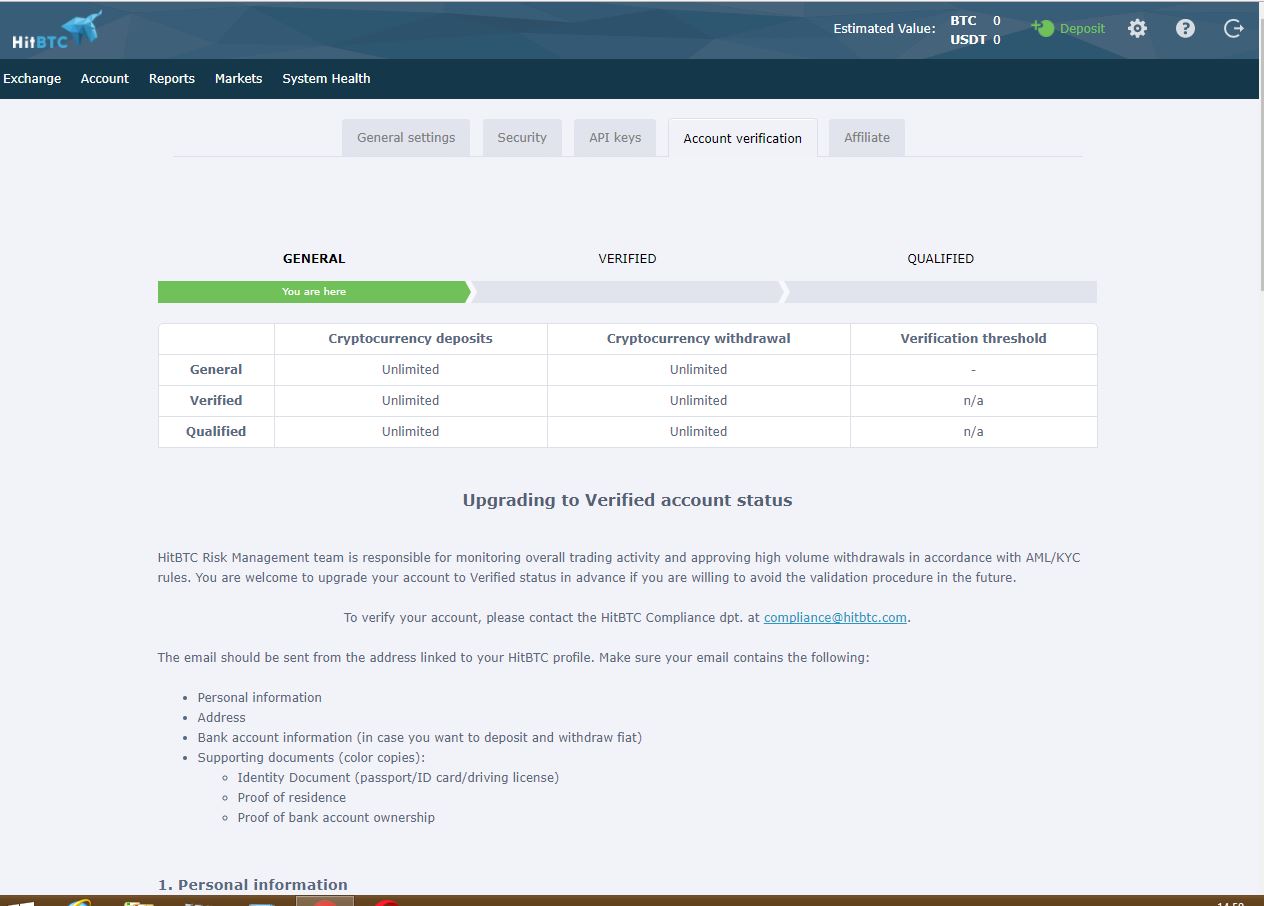Select Markets in the navigation bar

(238, 78)
